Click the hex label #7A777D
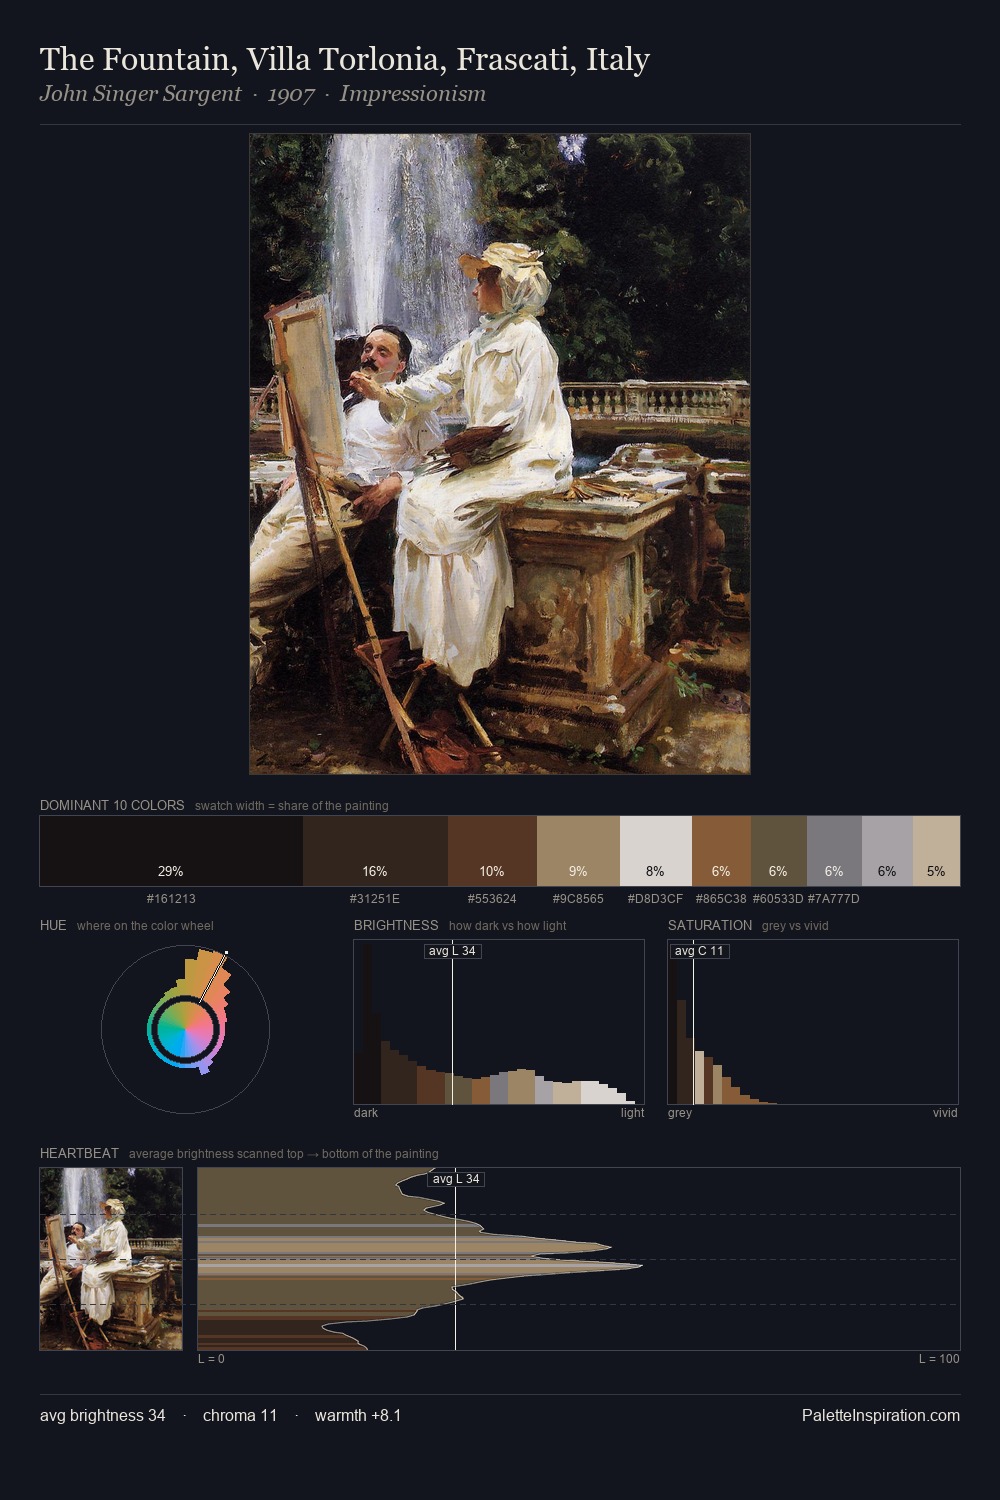Viewport: 1000px width, 1500px height. pyautogui.click(x=834, y=899)
